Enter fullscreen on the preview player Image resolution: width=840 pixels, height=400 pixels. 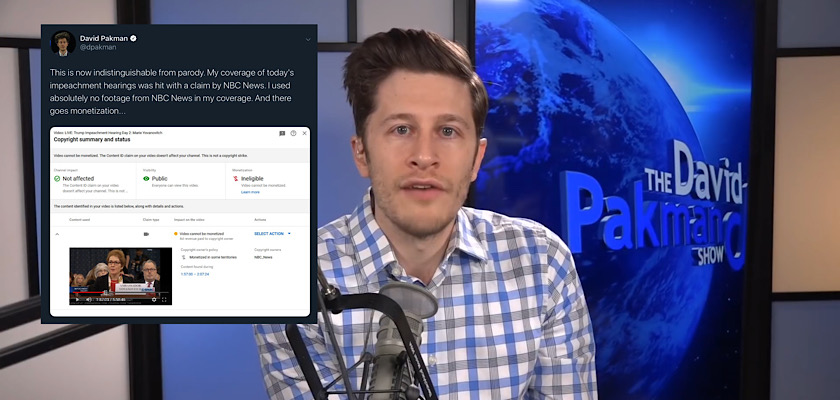[x=164, y=300]
